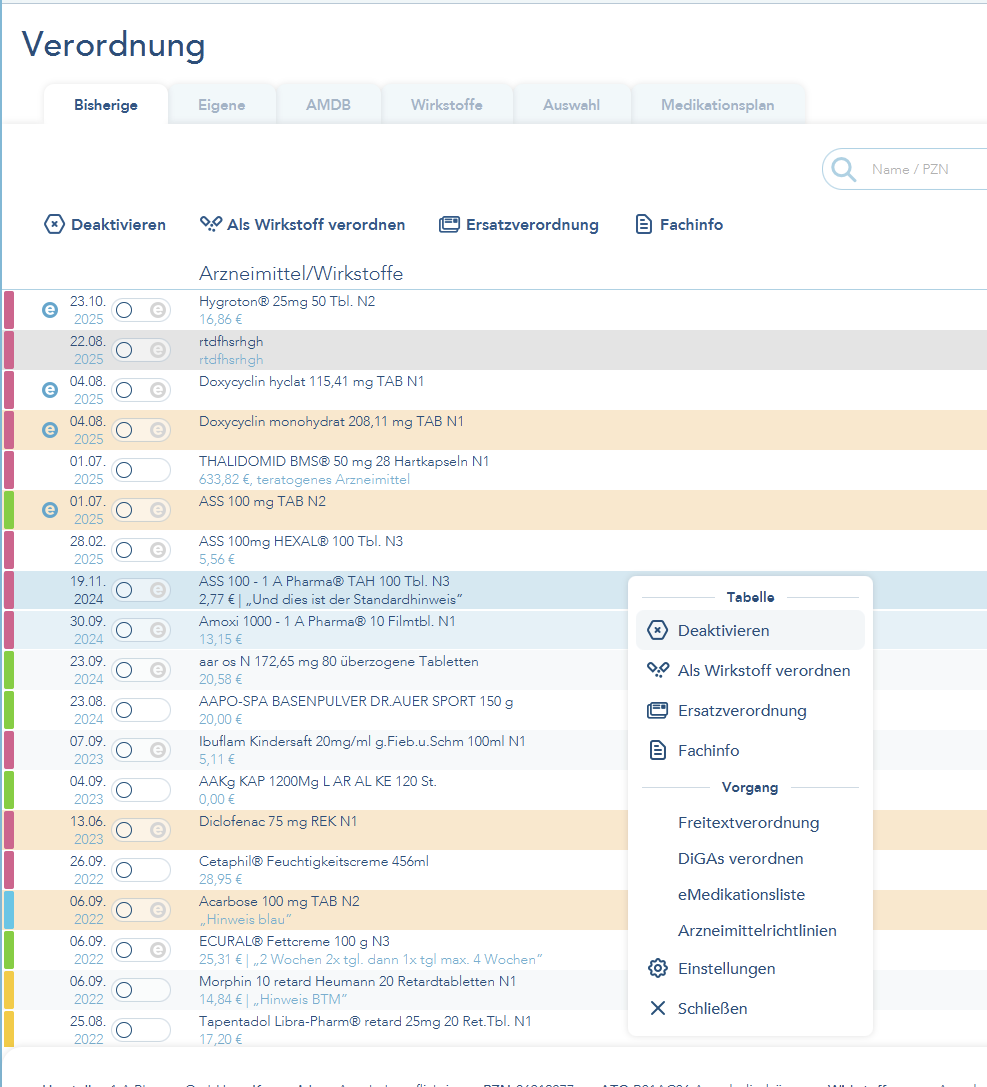
Task: Switch to the AMDB tab
Action: (329, 105)
